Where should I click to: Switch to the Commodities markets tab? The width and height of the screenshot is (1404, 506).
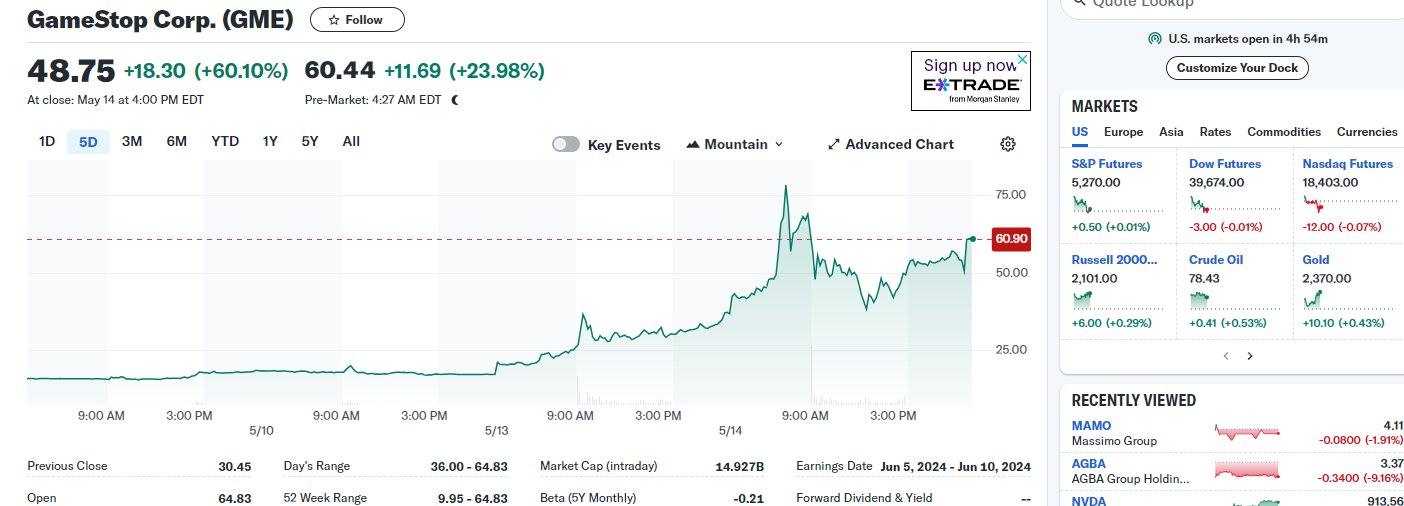[1284, 132]
